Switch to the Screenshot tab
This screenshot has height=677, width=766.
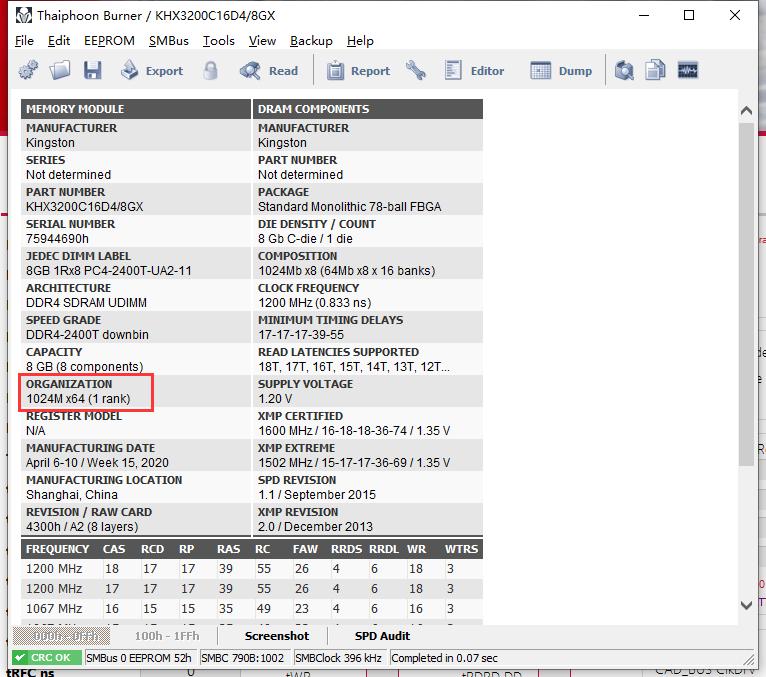[x=277, y=636]
